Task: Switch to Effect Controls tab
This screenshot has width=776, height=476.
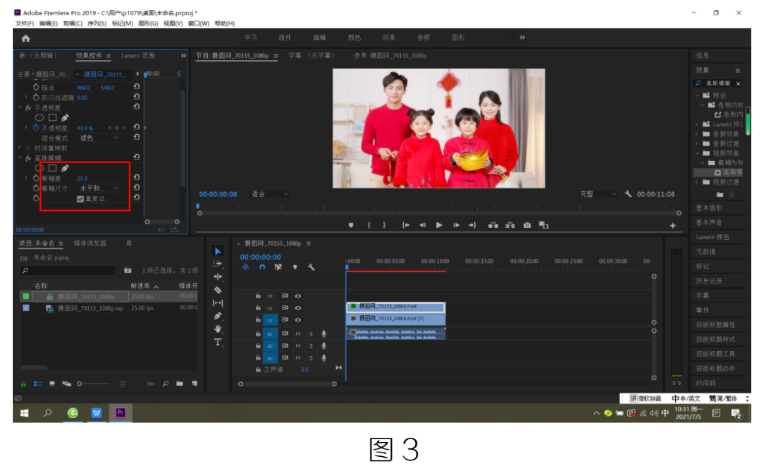Action: coord(89,56)
